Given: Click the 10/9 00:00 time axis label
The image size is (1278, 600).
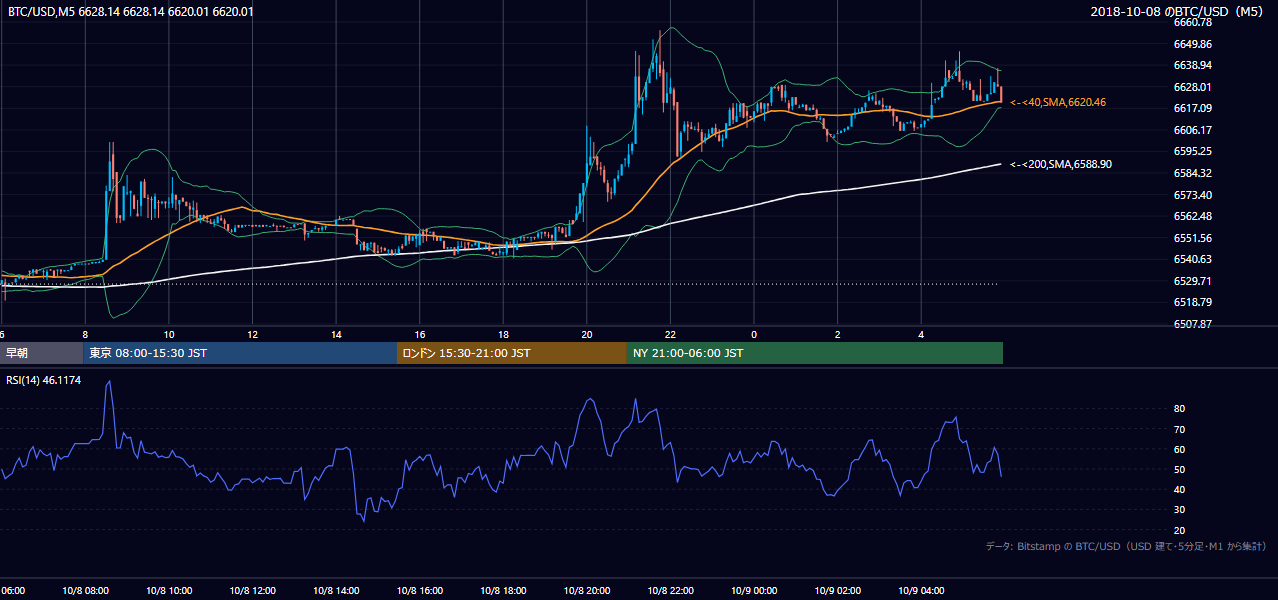Looking at the screenshot, I should pos(754,591).
